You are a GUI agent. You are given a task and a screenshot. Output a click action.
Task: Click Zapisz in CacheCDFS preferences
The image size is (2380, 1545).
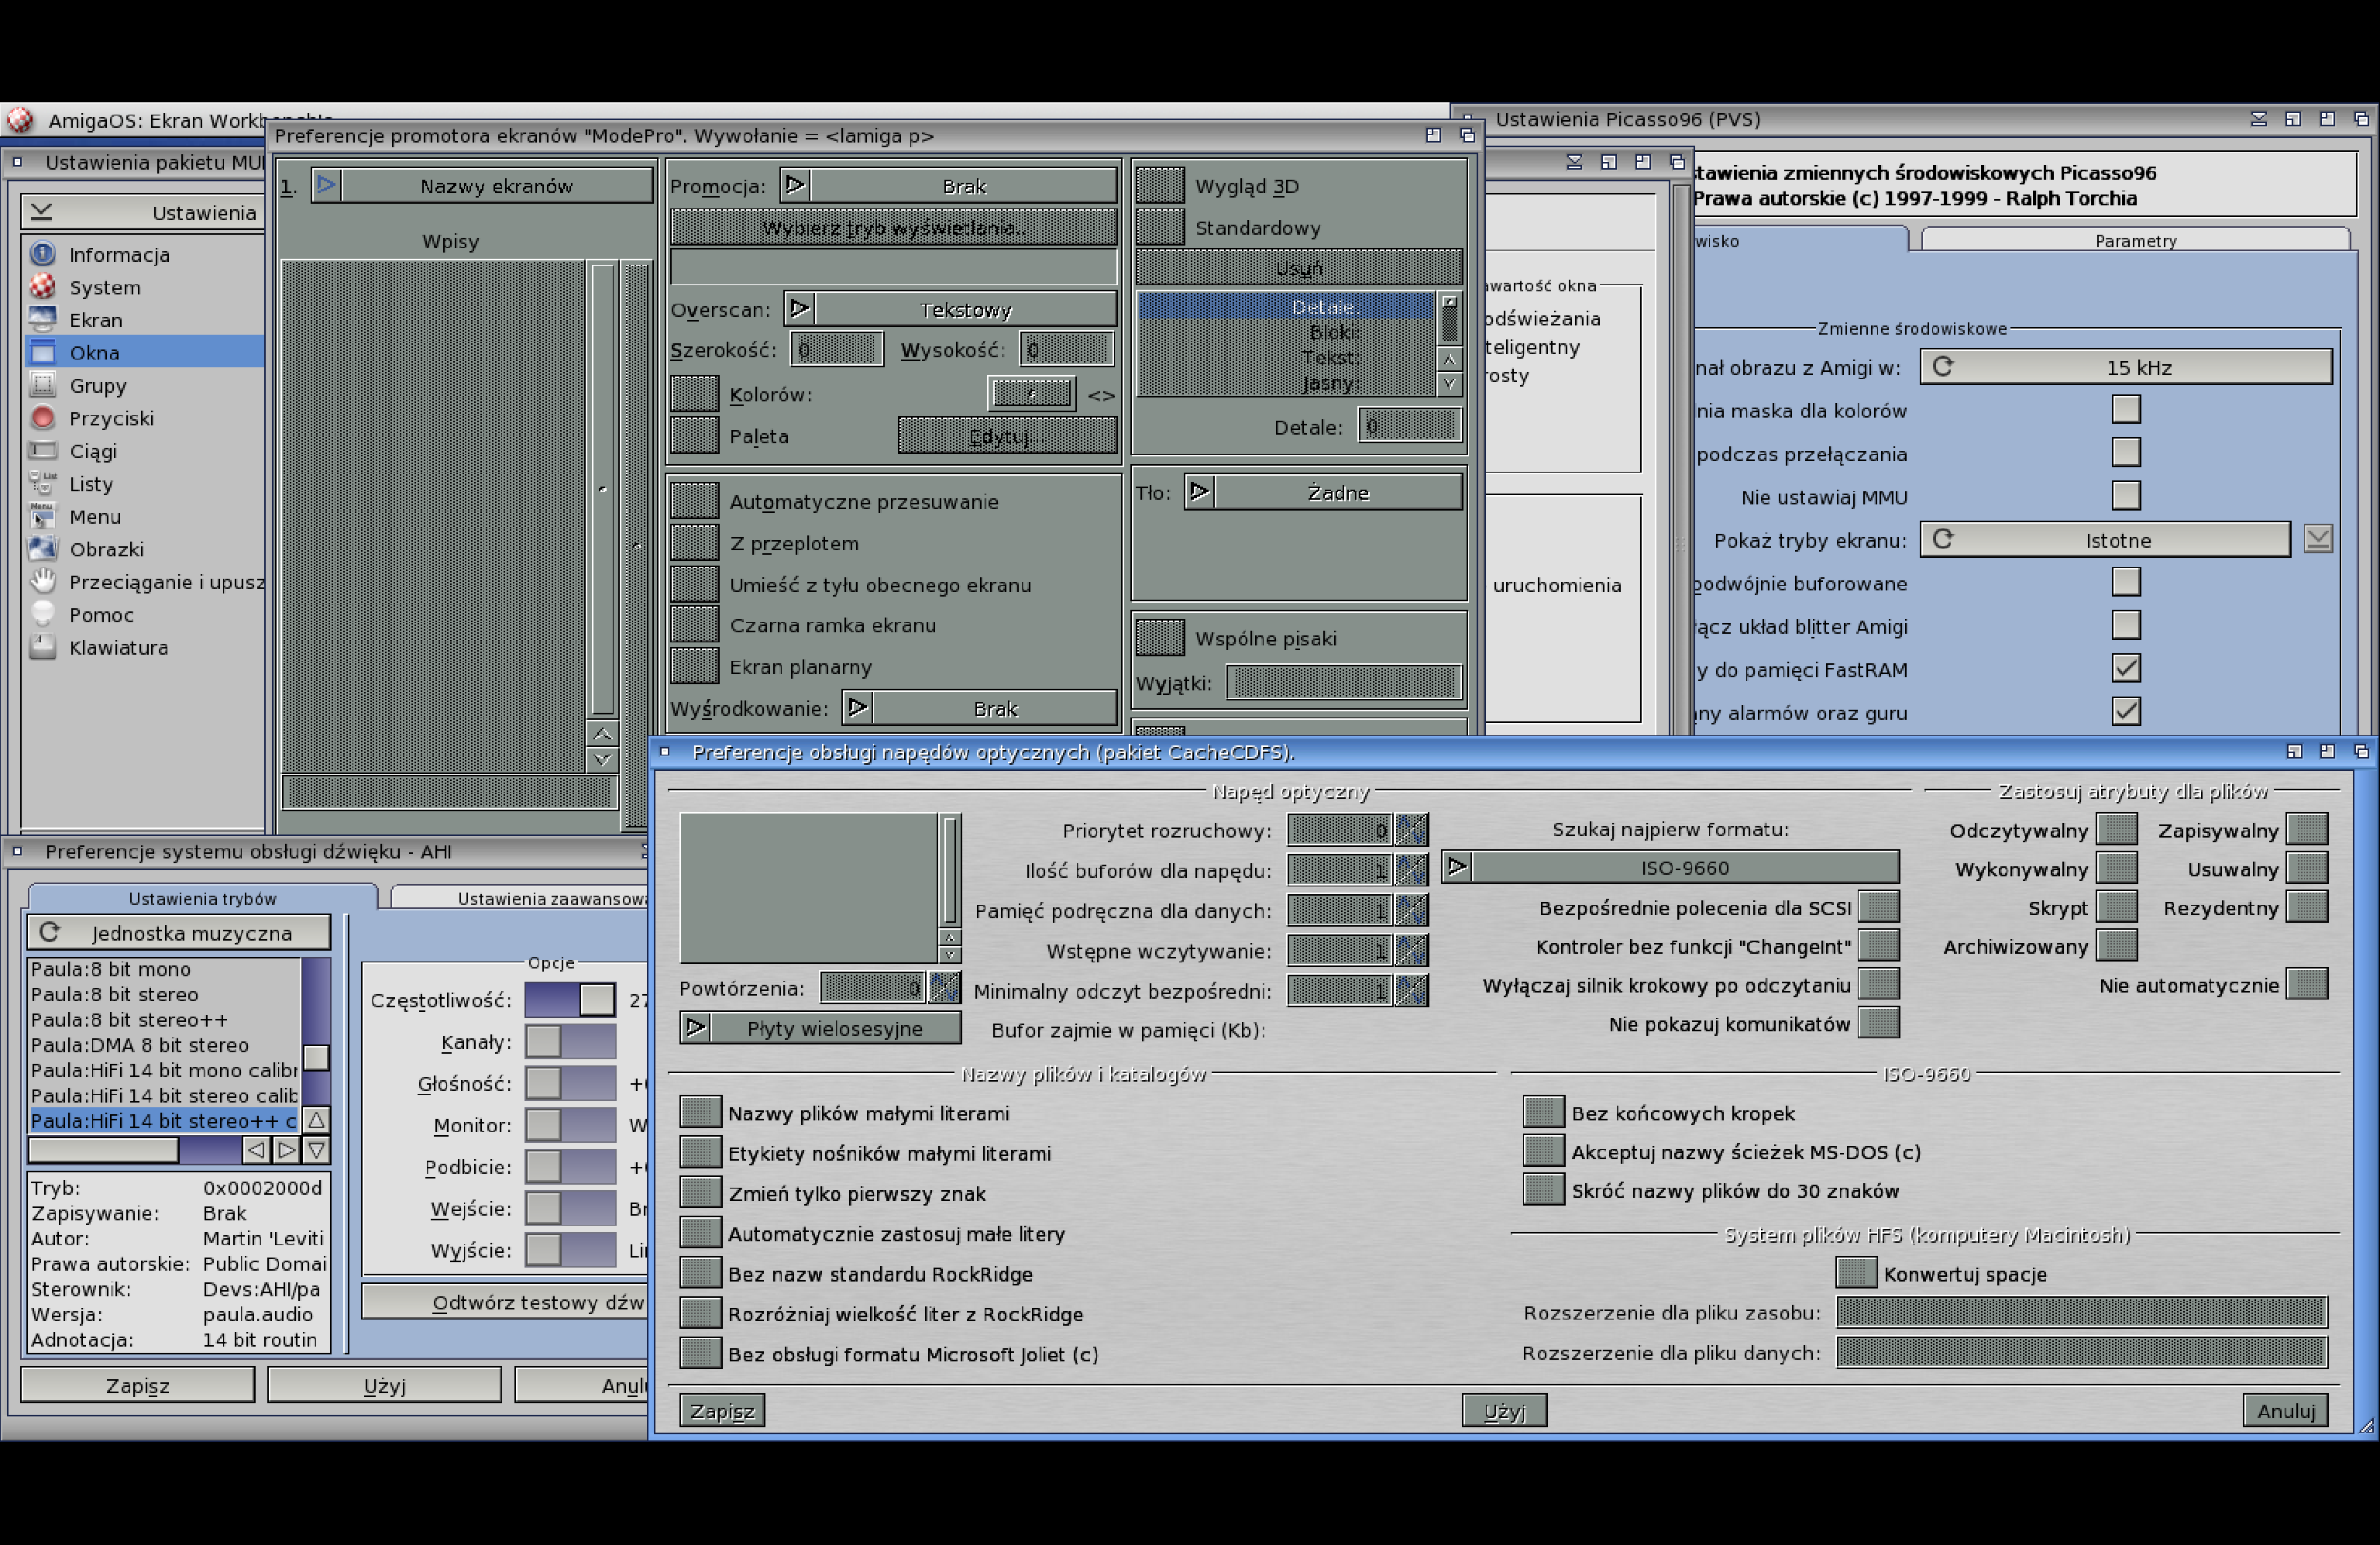coord(722,1410)
